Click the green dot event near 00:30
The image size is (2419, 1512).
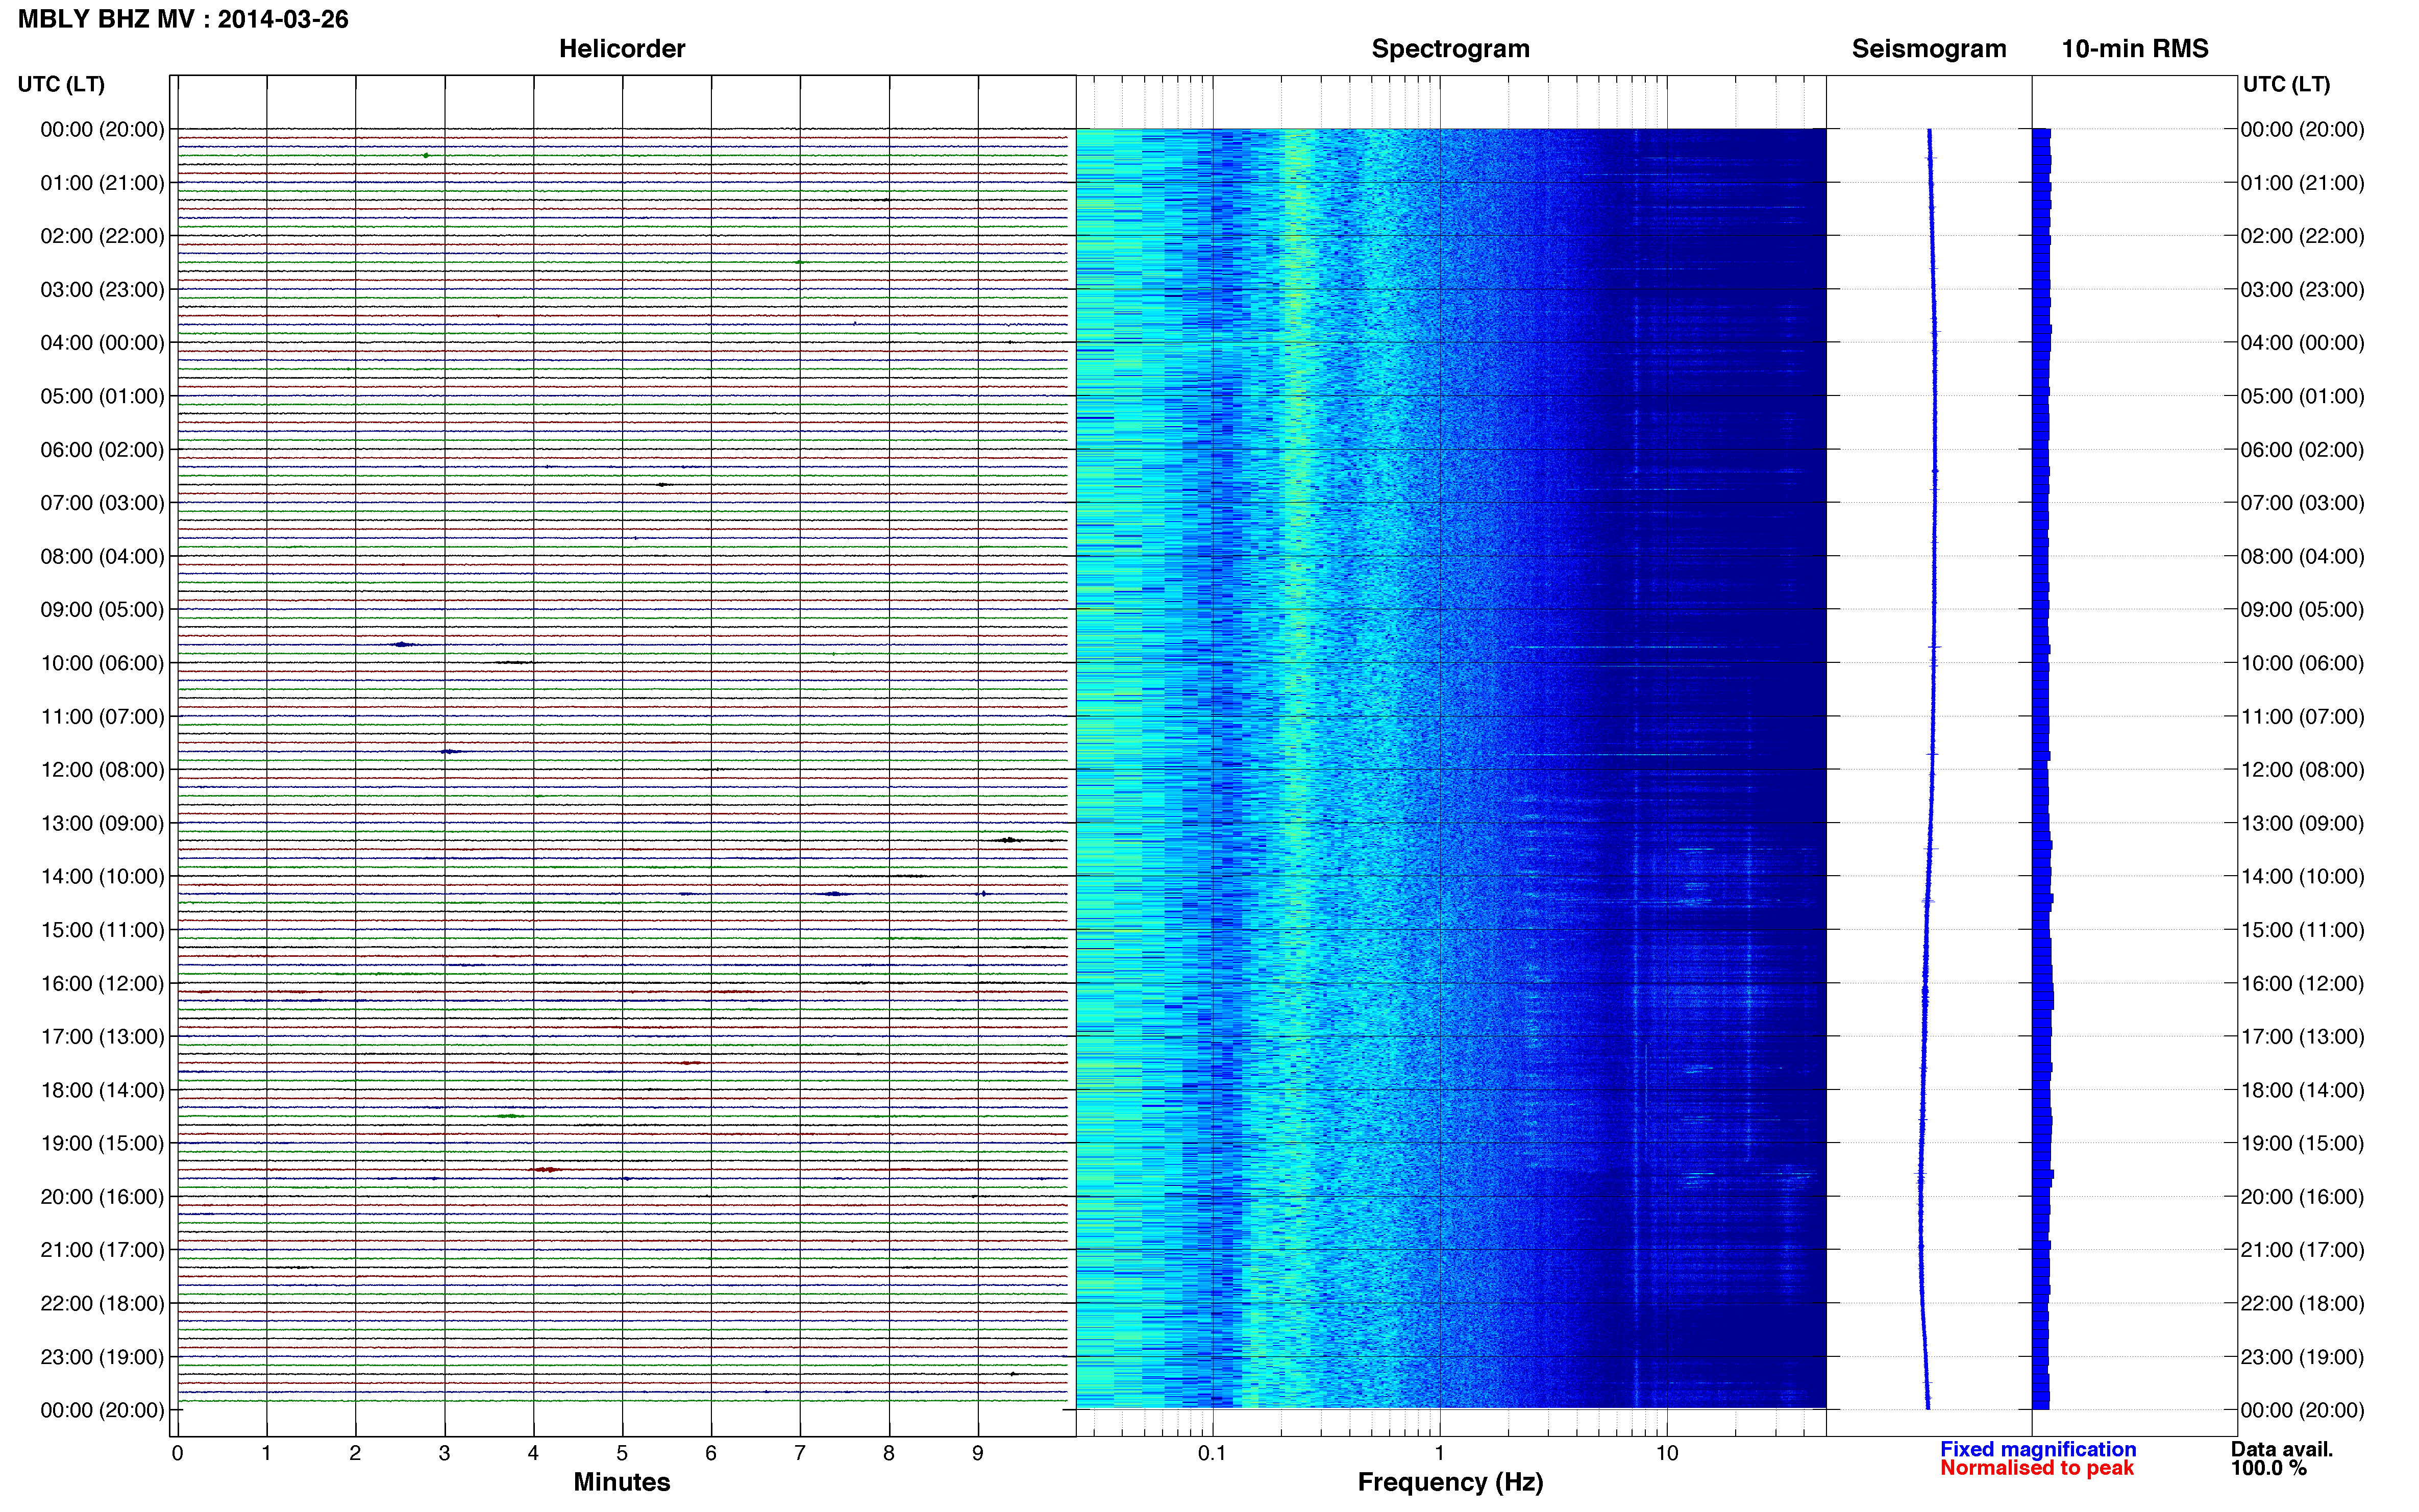click(x=426, y=155)
